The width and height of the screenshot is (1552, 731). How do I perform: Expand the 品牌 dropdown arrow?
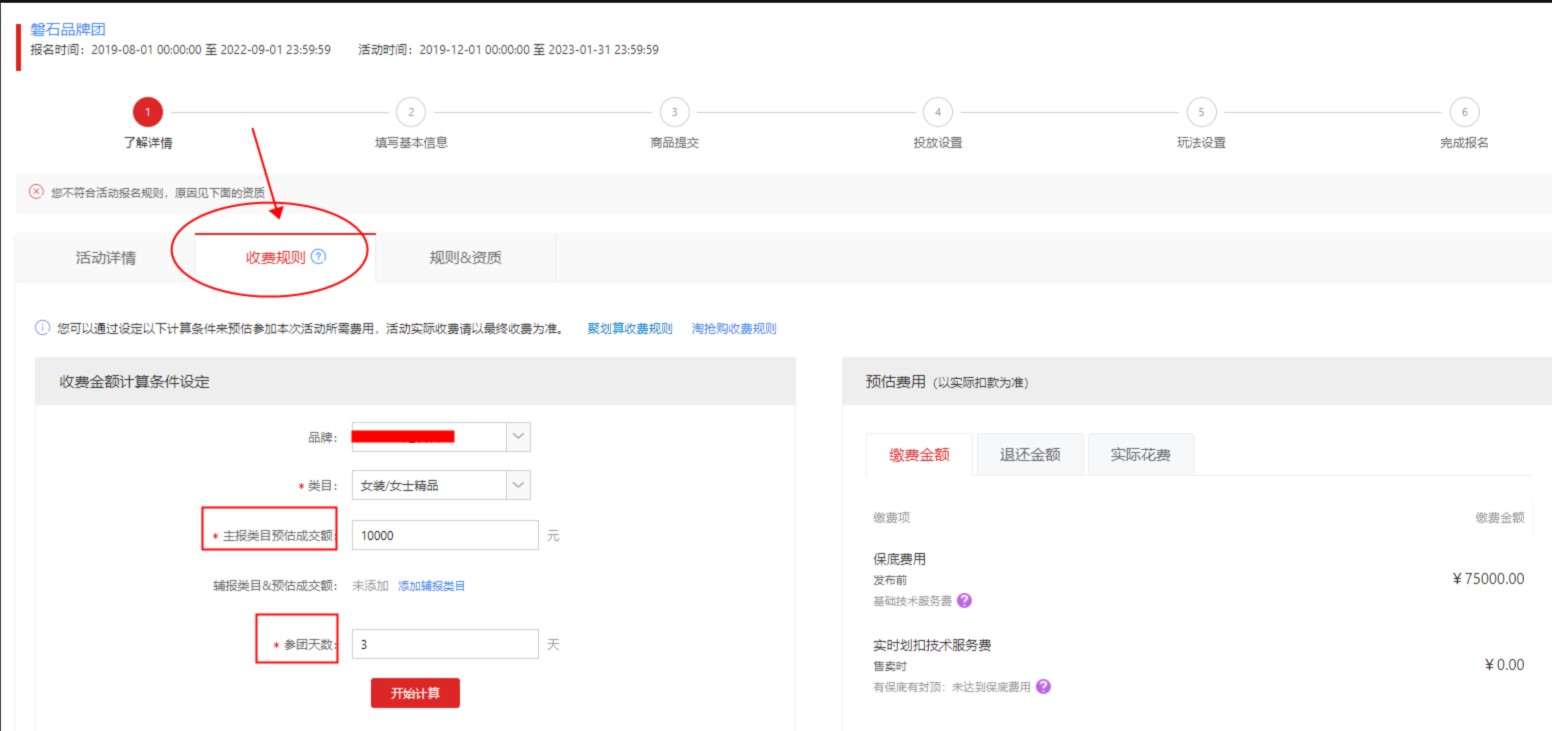518,437
